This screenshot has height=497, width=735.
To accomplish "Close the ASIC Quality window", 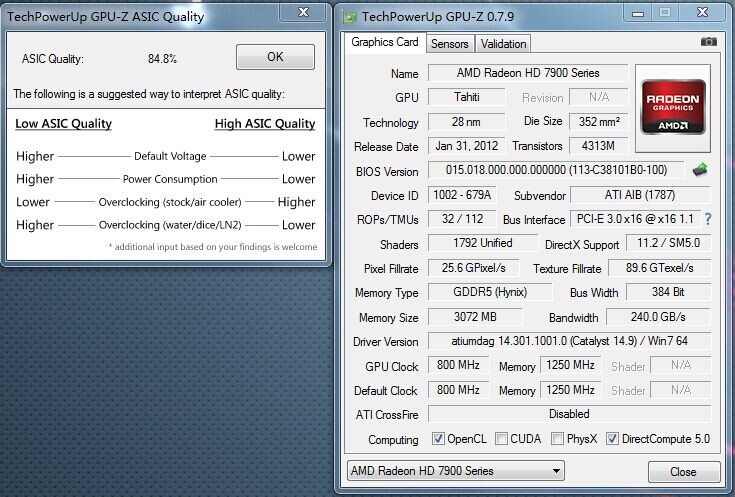I will tap(303, 12).
